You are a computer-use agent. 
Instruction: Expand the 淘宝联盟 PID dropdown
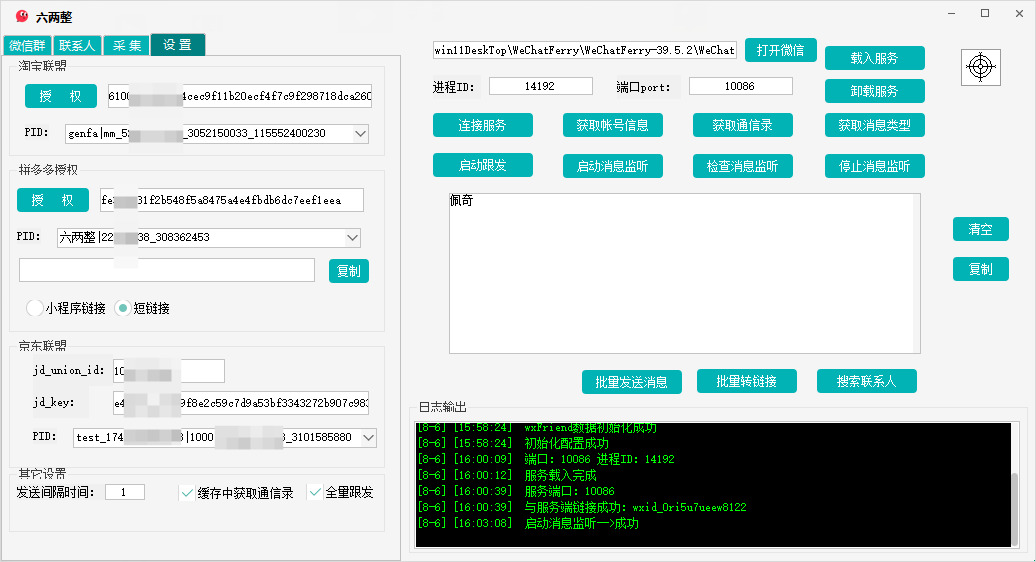(360, 133)
